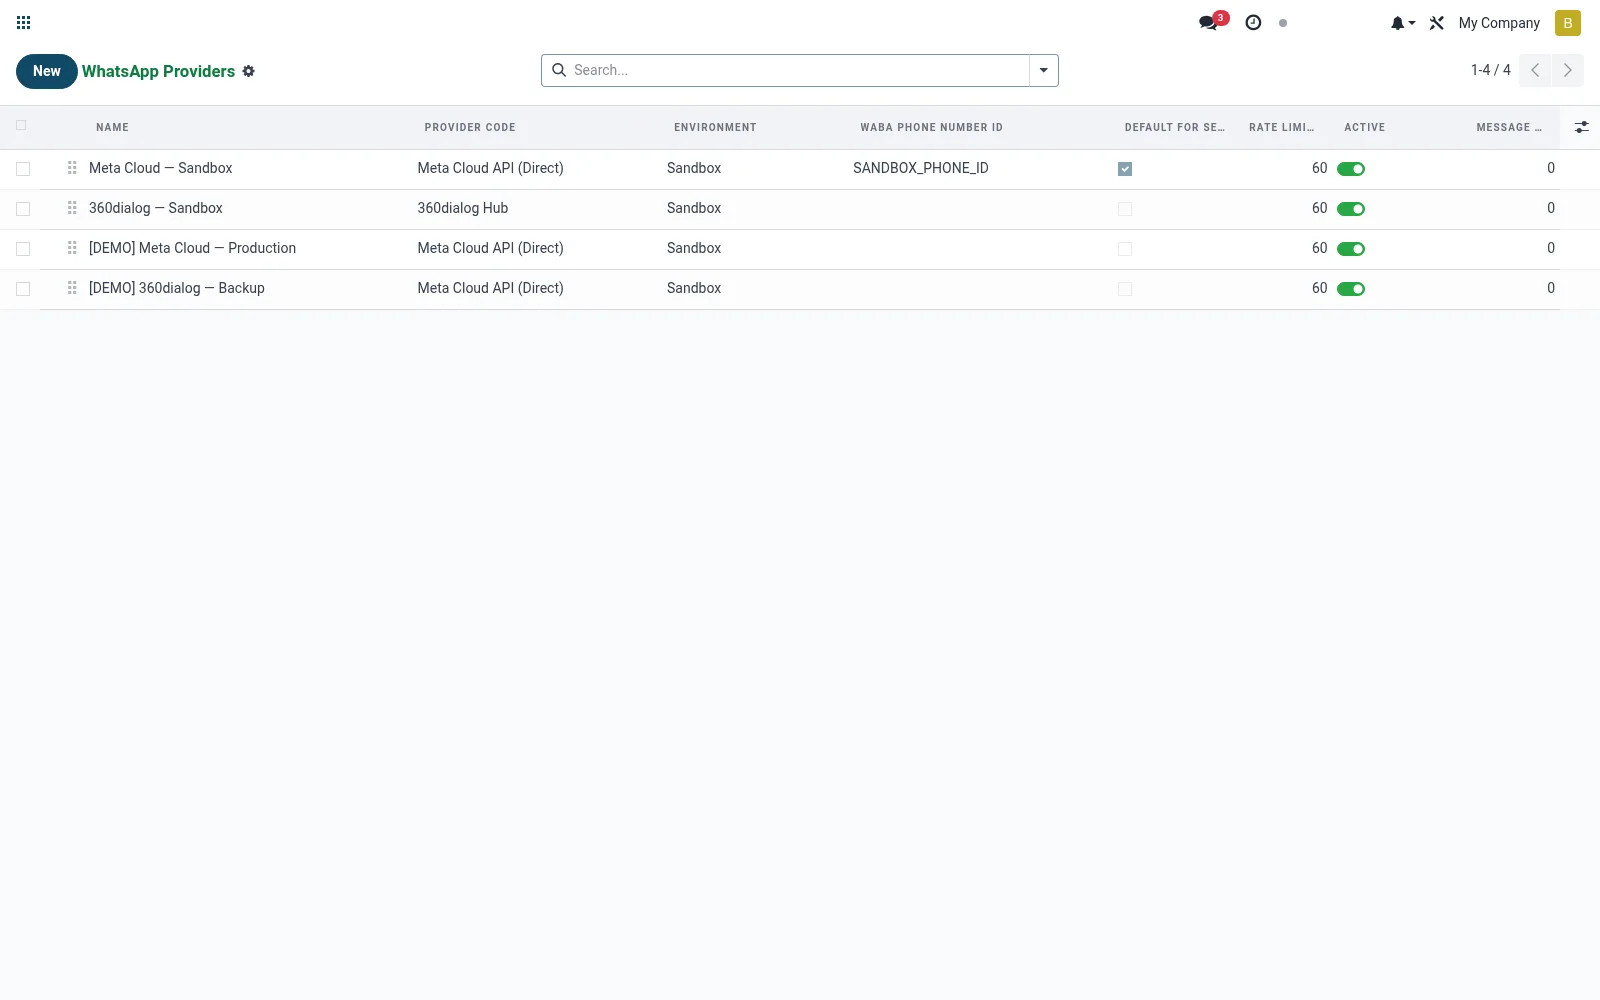Sort by Provider Code column header
The image size is (1600, 1000).
click(470, 127)
